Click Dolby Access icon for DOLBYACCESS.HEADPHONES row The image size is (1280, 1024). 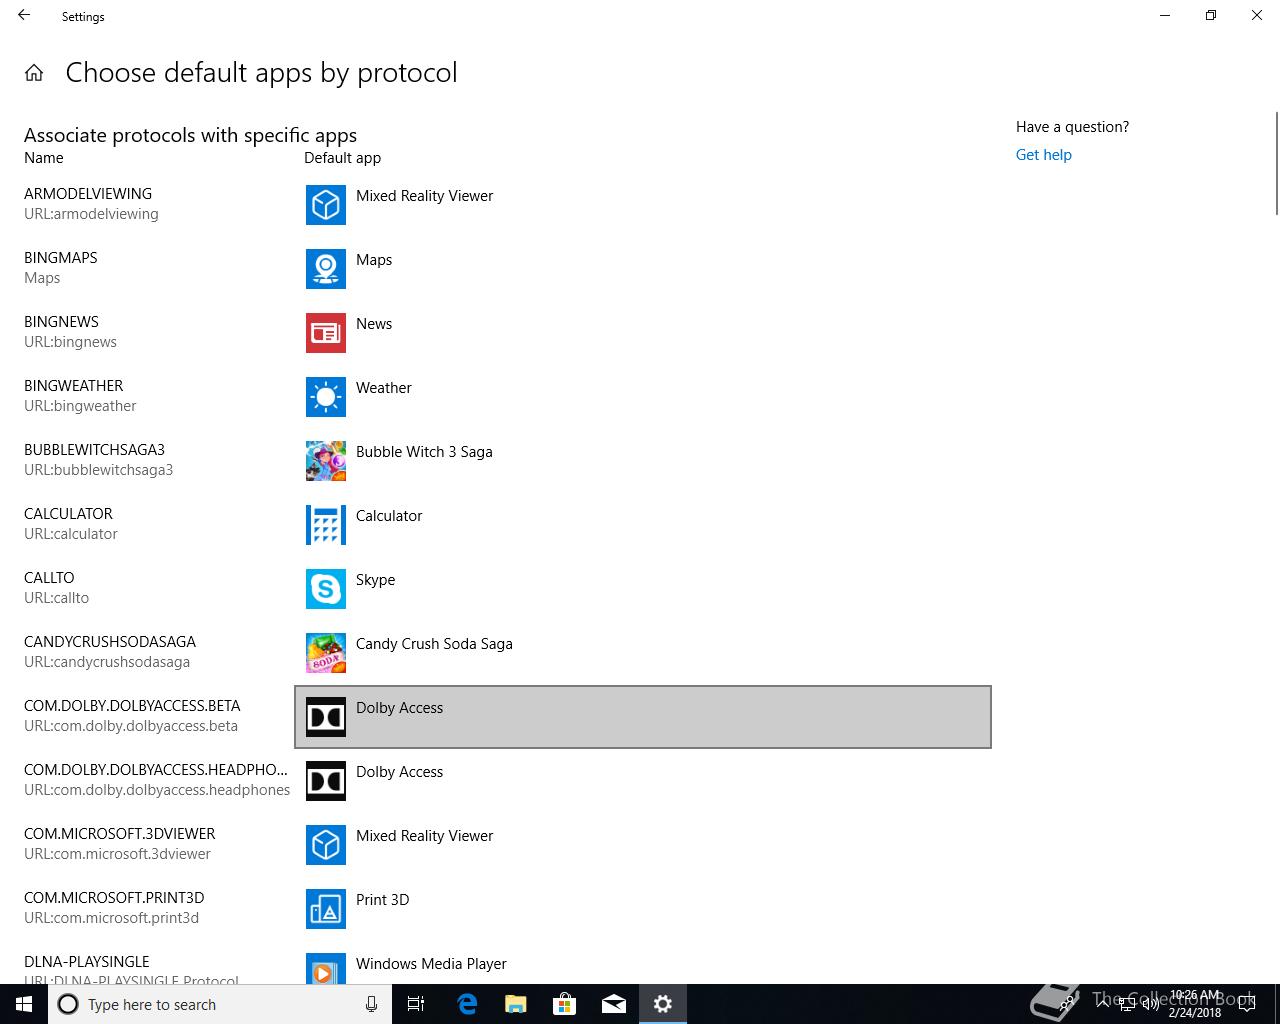click(326, 781)
